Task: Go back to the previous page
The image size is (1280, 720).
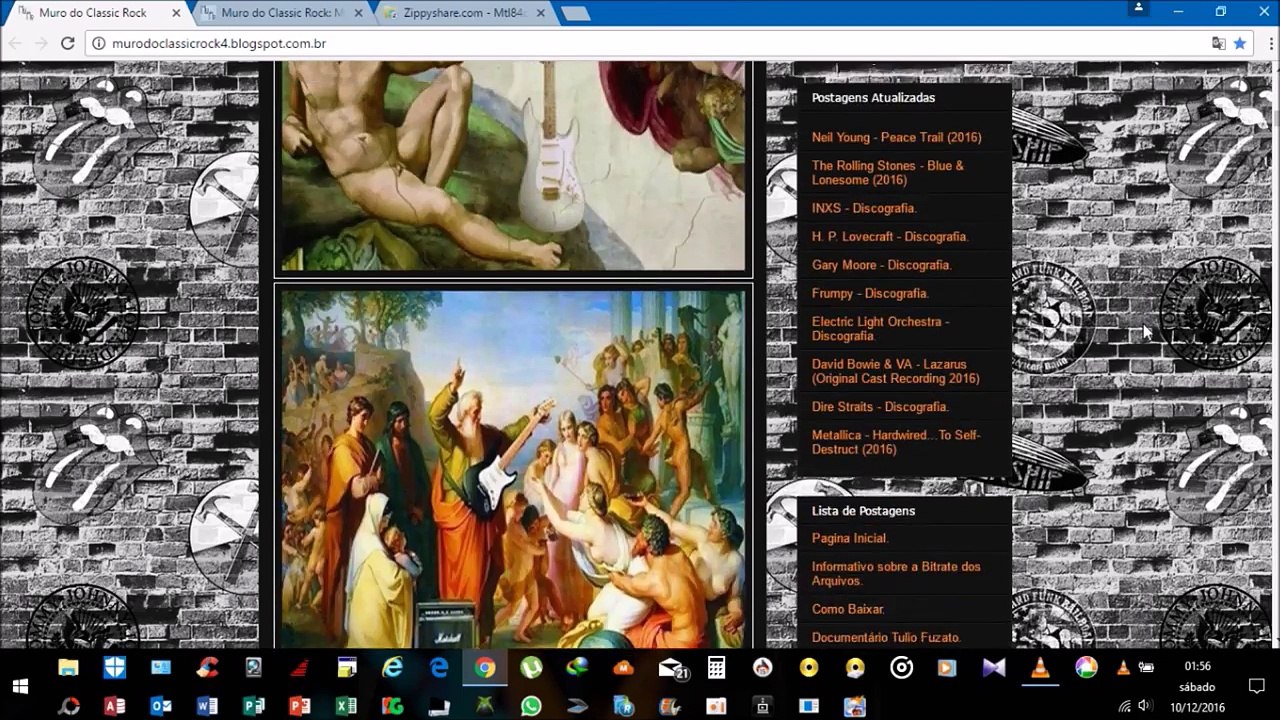Action: (x=14, y=43)
